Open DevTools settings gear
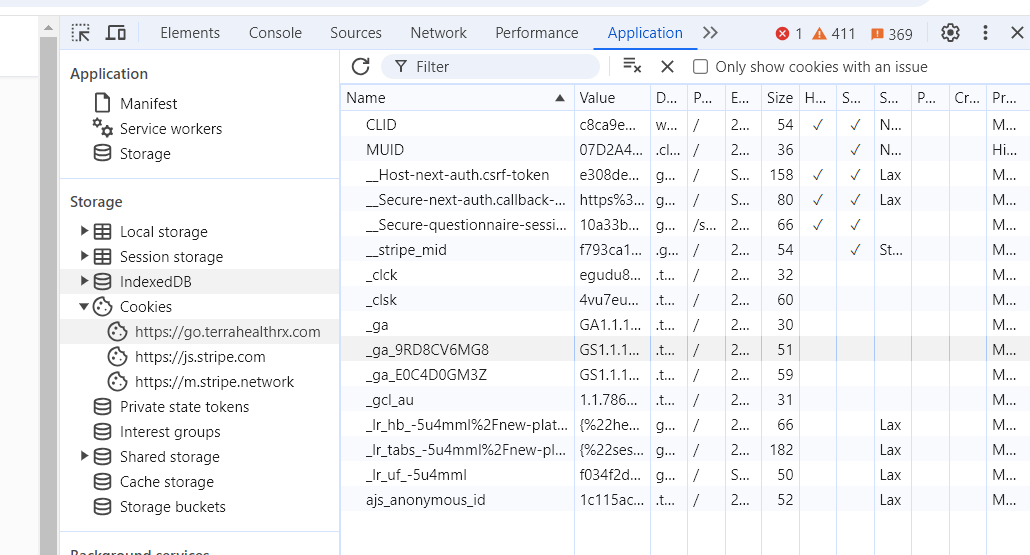 click(950, 33)
